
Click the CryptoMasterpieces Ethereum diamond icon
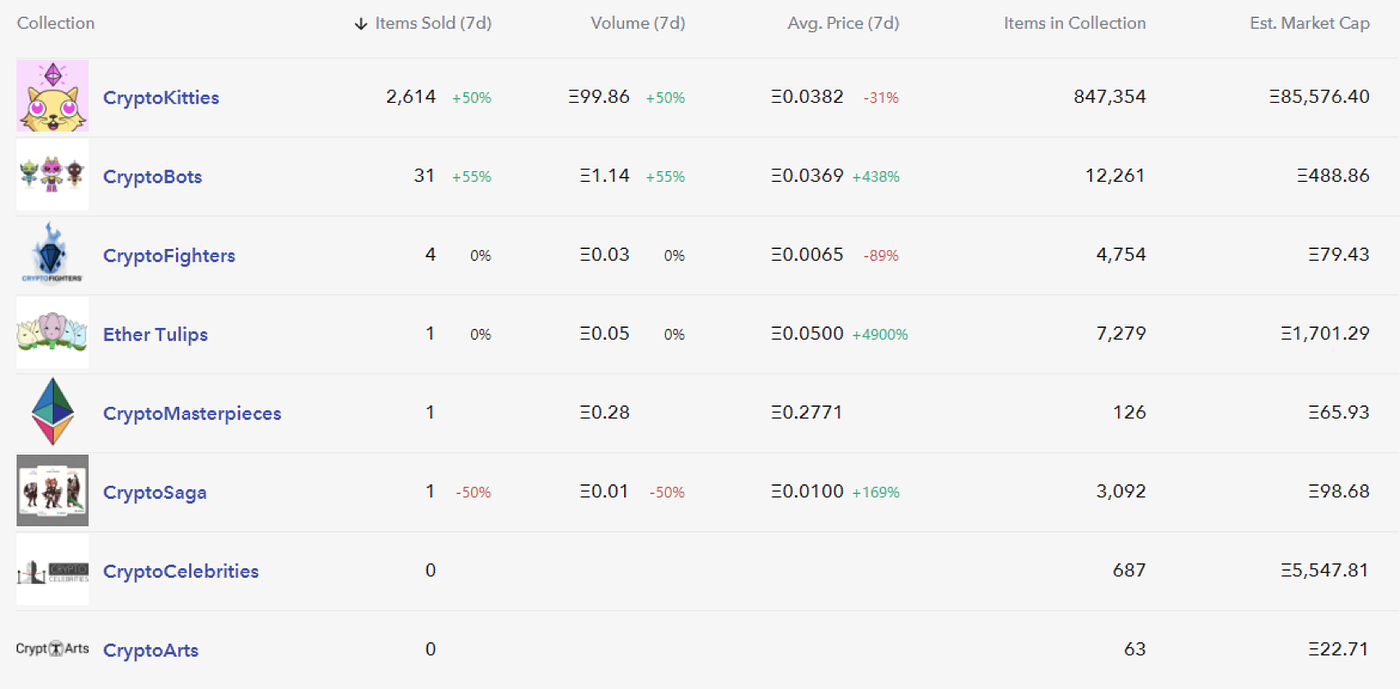[x=52, y=412]
